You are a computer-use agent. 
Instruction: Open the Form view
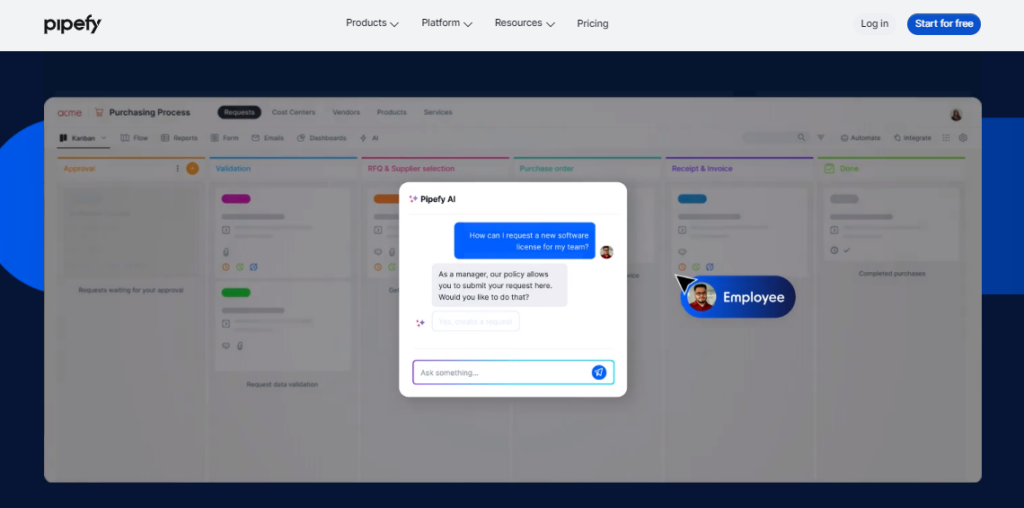click(x=225, y=138)
